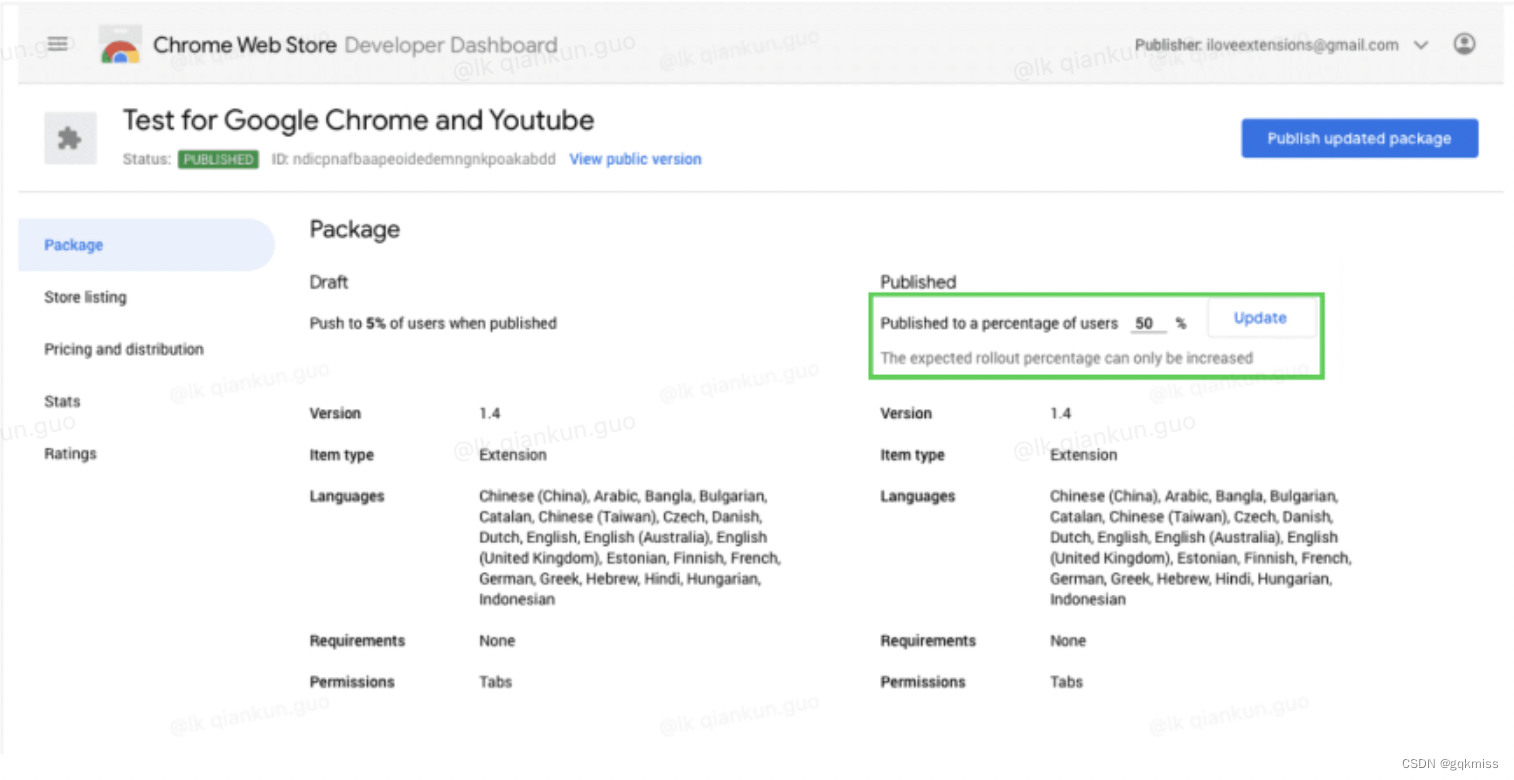Click the Package section heading
This screenshot has width=1514, height=780.
click(355, 230)
